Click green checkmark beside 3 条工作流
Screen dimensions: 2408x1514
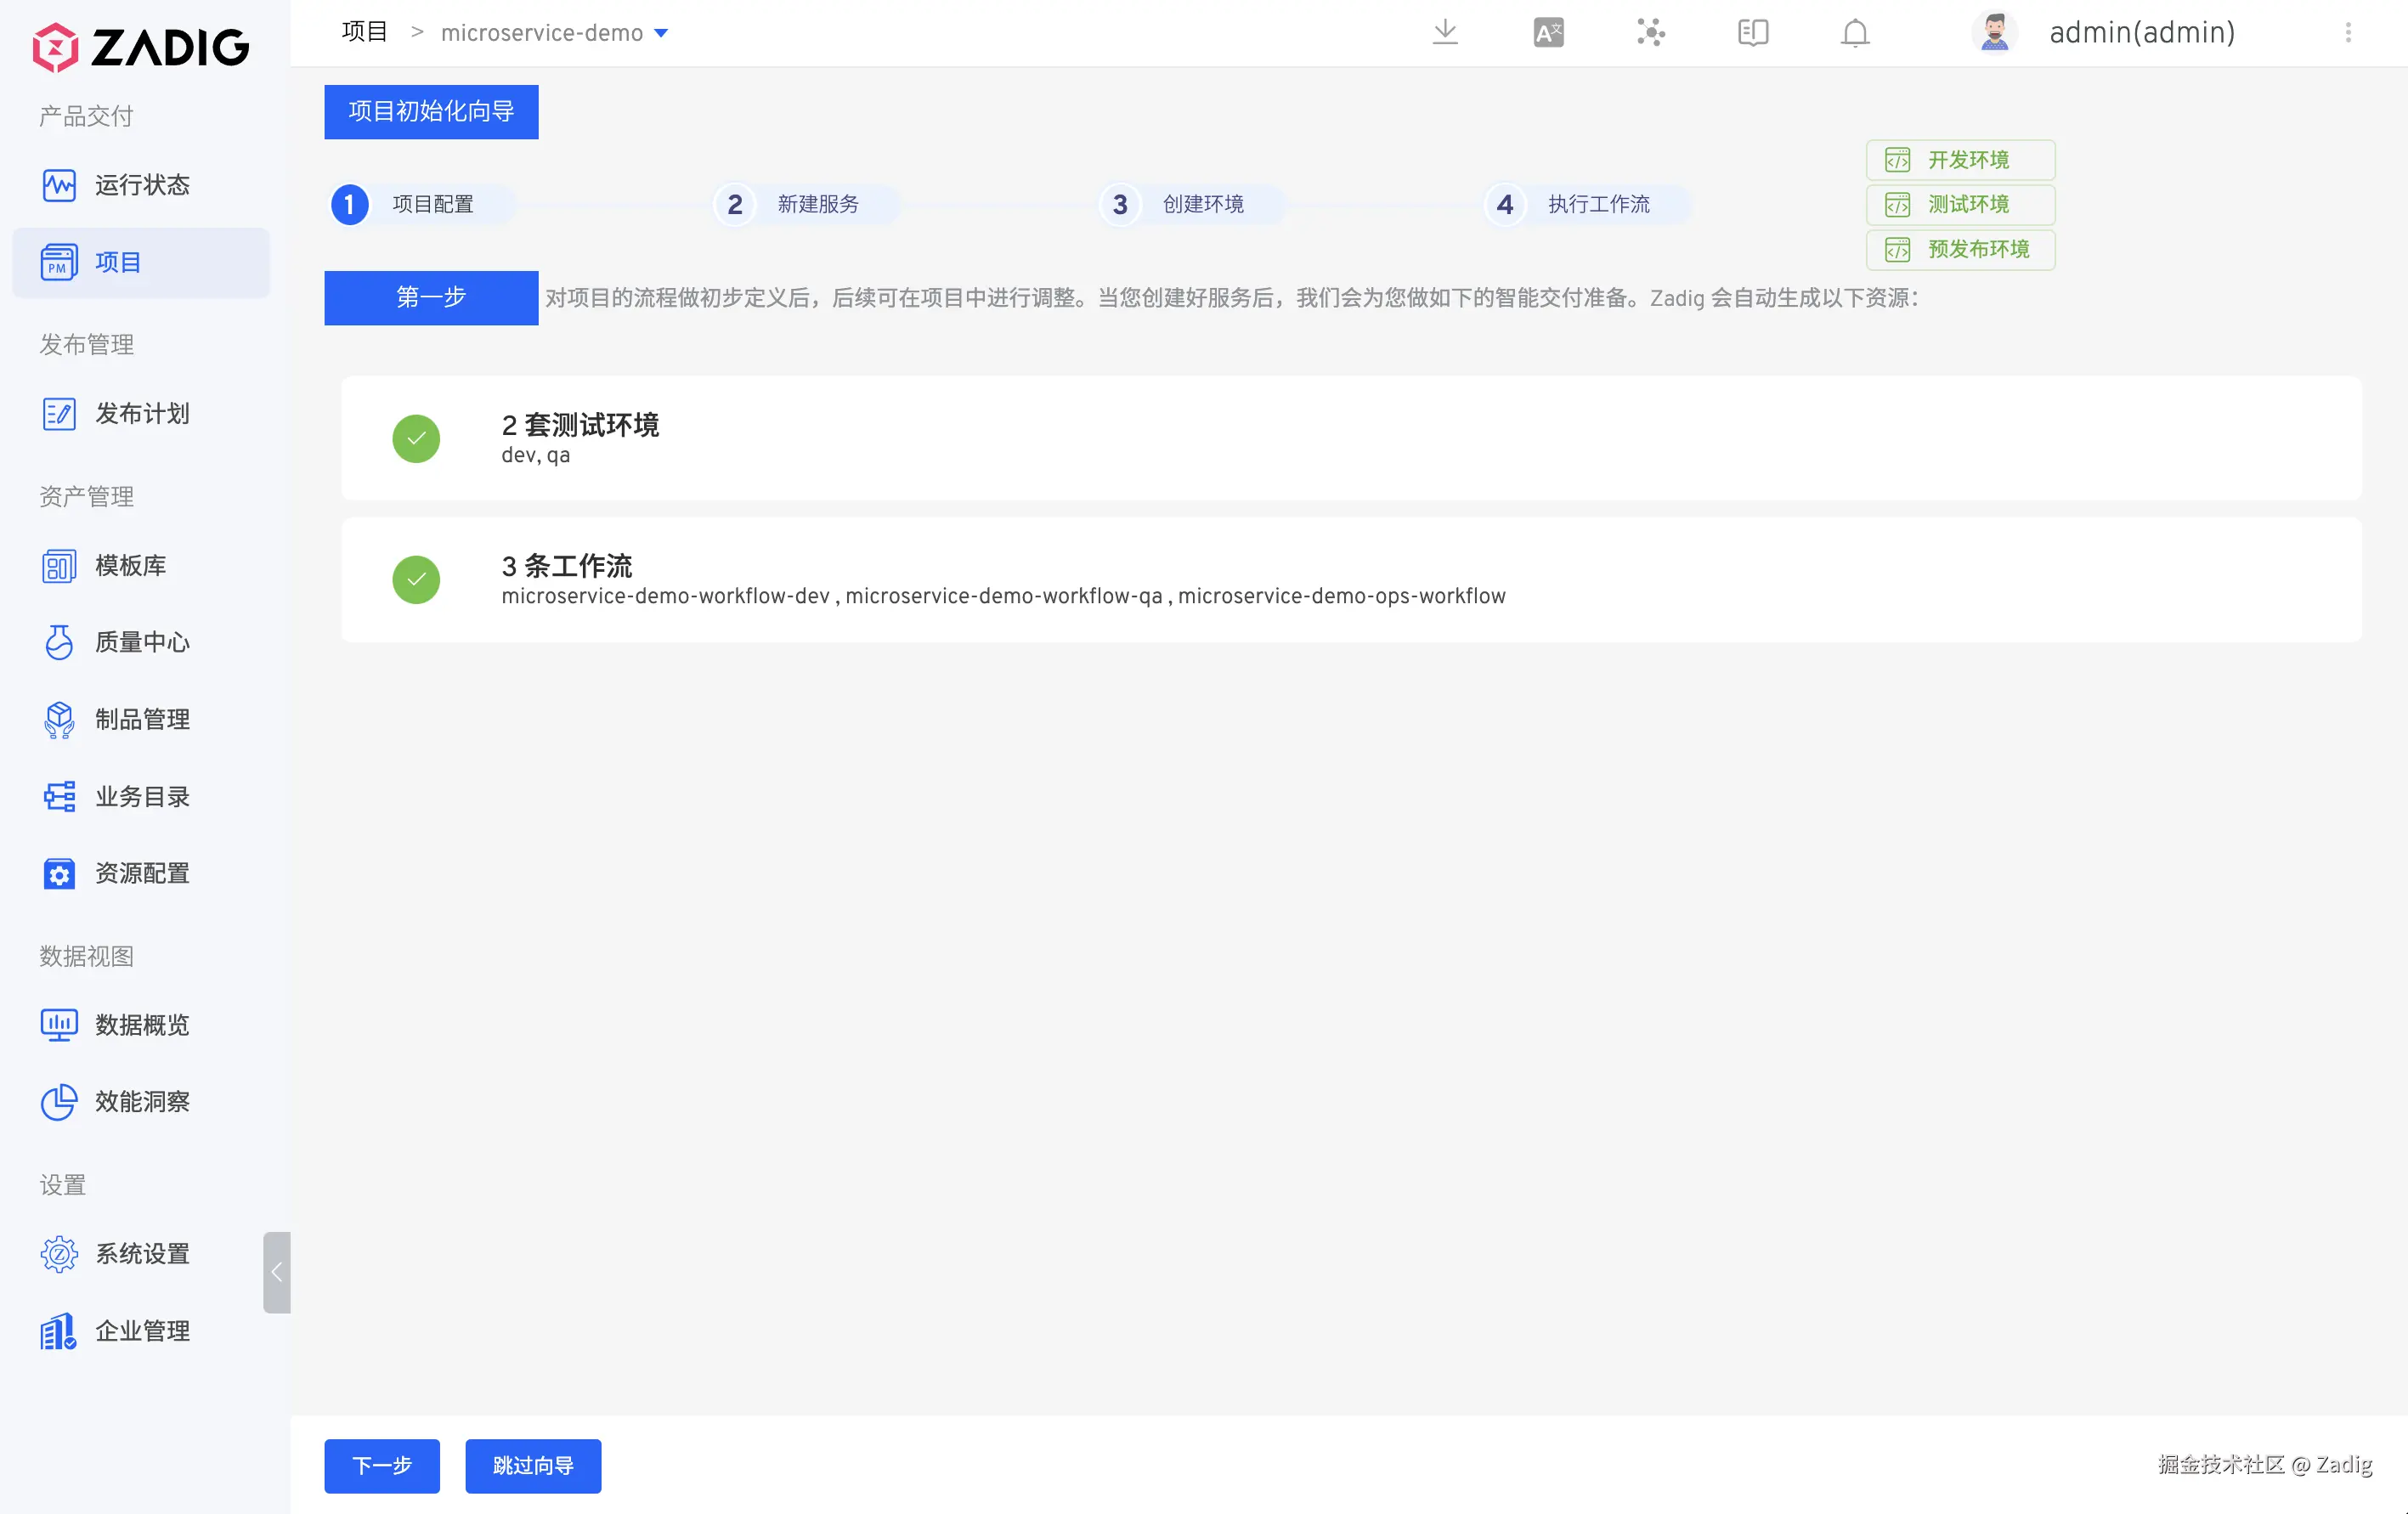pos(416,579)
